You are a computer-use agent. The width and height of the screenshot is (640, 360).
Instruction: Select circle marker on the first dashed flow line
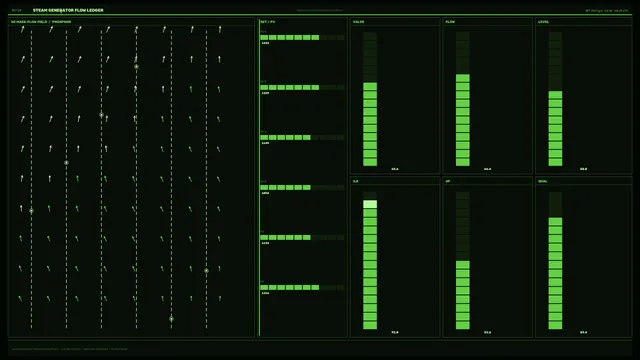31,211
